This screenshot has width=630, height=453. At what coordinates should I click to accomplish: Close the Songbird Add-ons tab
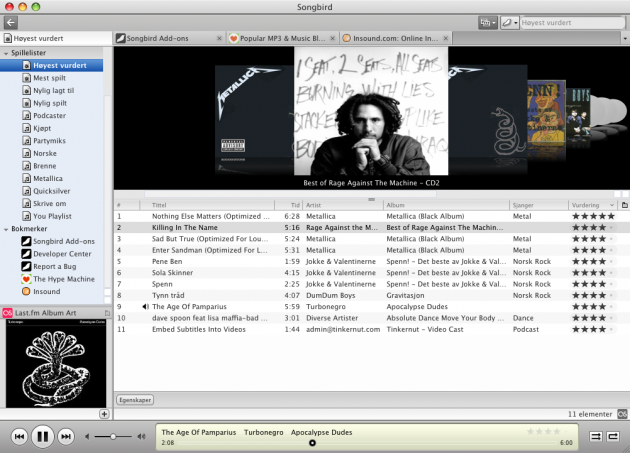coord(219,39)
